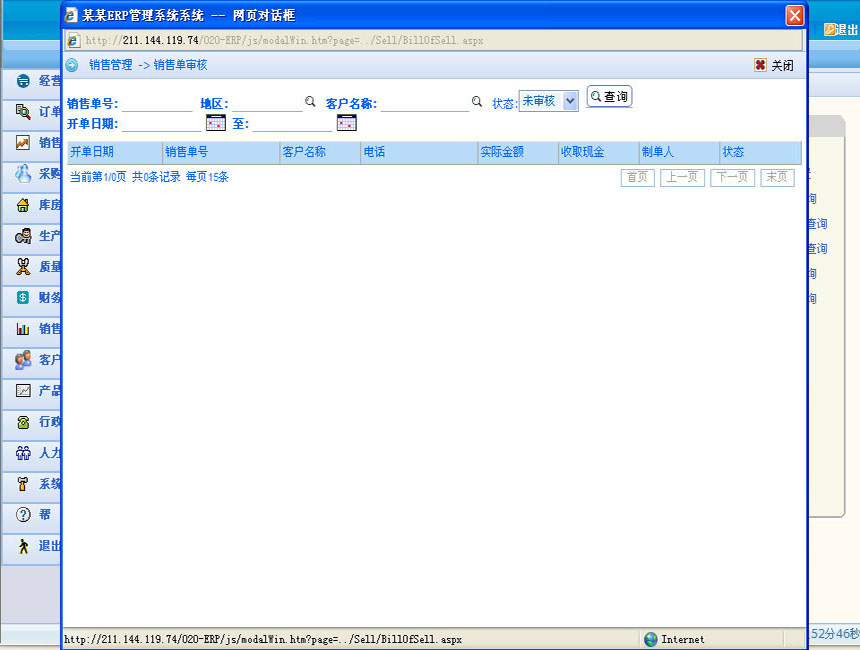Click the customer name search magnifier icon

coord(477,102)
